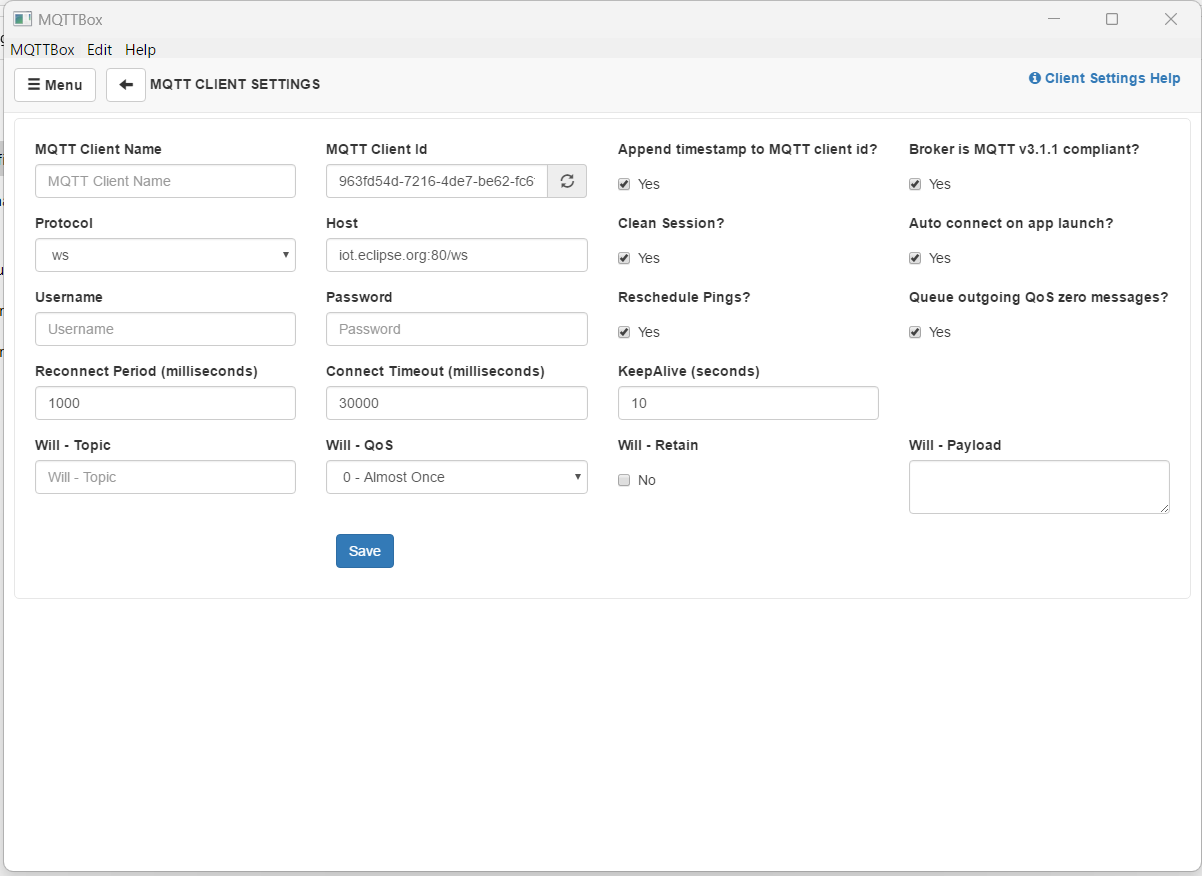Toggle Broker is MQTT v3.1.1 compliant checkbox
The height and width of the screenshot is (876, 1202).
(x=915, y=184)
